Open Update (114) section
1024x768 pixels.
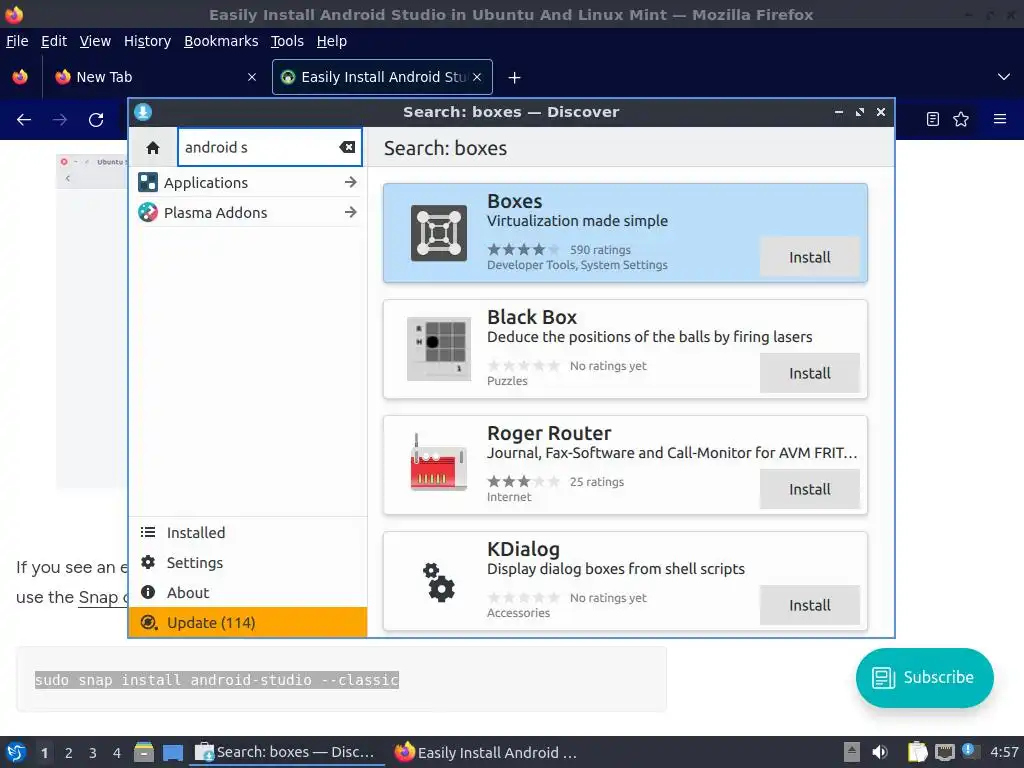pyautogui.click(x=248, y=622)
